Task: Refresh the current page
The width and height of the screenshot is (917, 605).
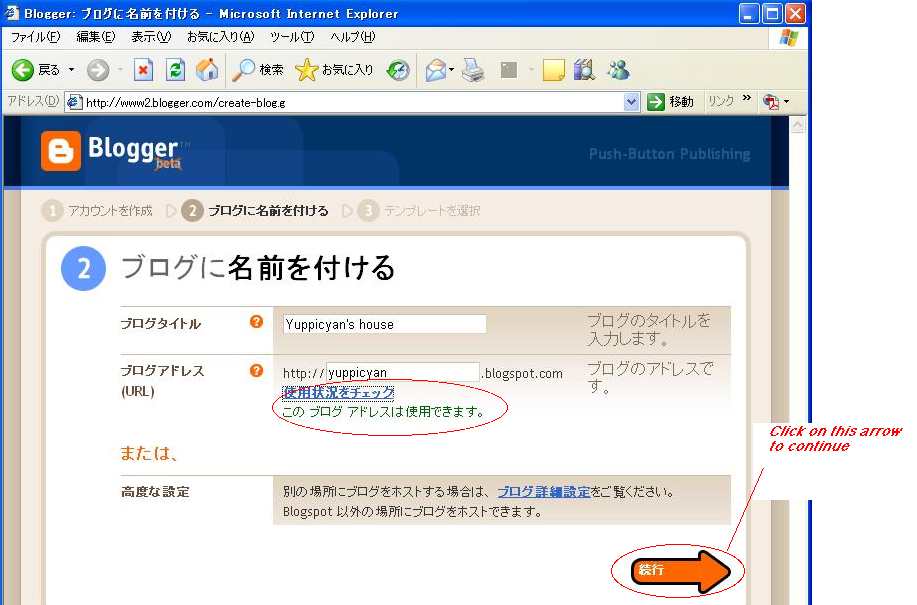Action: (x=175, y=70)
